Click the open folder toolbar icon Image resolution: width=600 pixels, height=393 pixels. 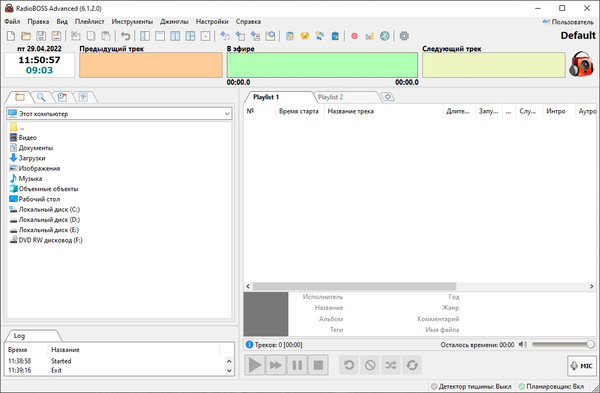(x=26, y=36)
